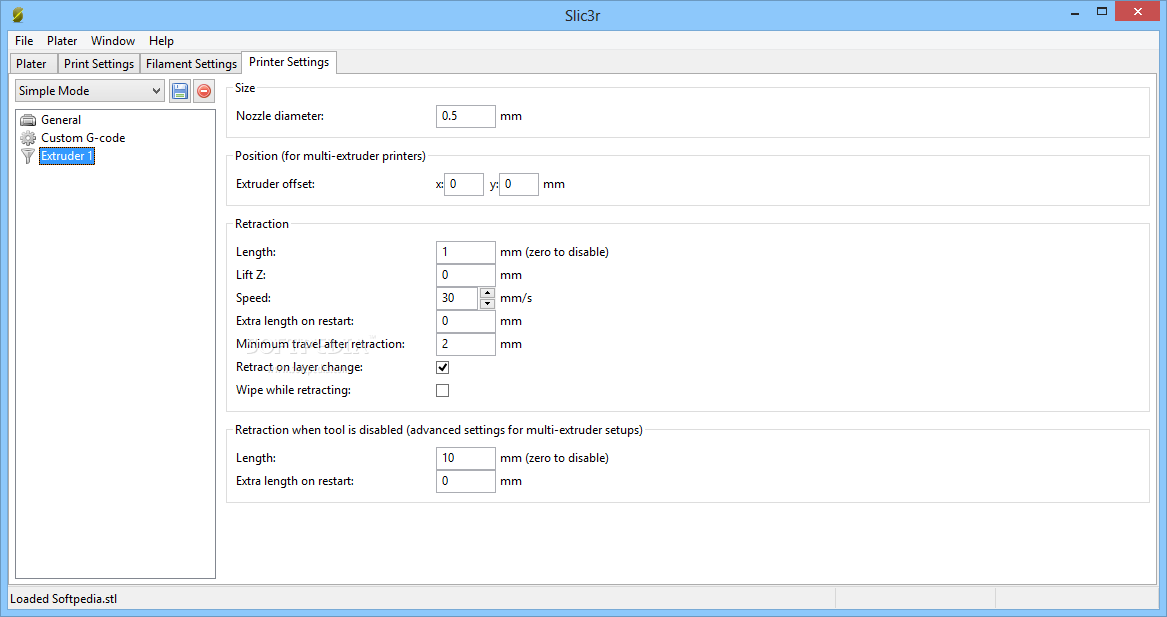Viewport: 1167px width, 617px height.
Task: Click the Nozzle diameter input field
Action: point(465,116)
